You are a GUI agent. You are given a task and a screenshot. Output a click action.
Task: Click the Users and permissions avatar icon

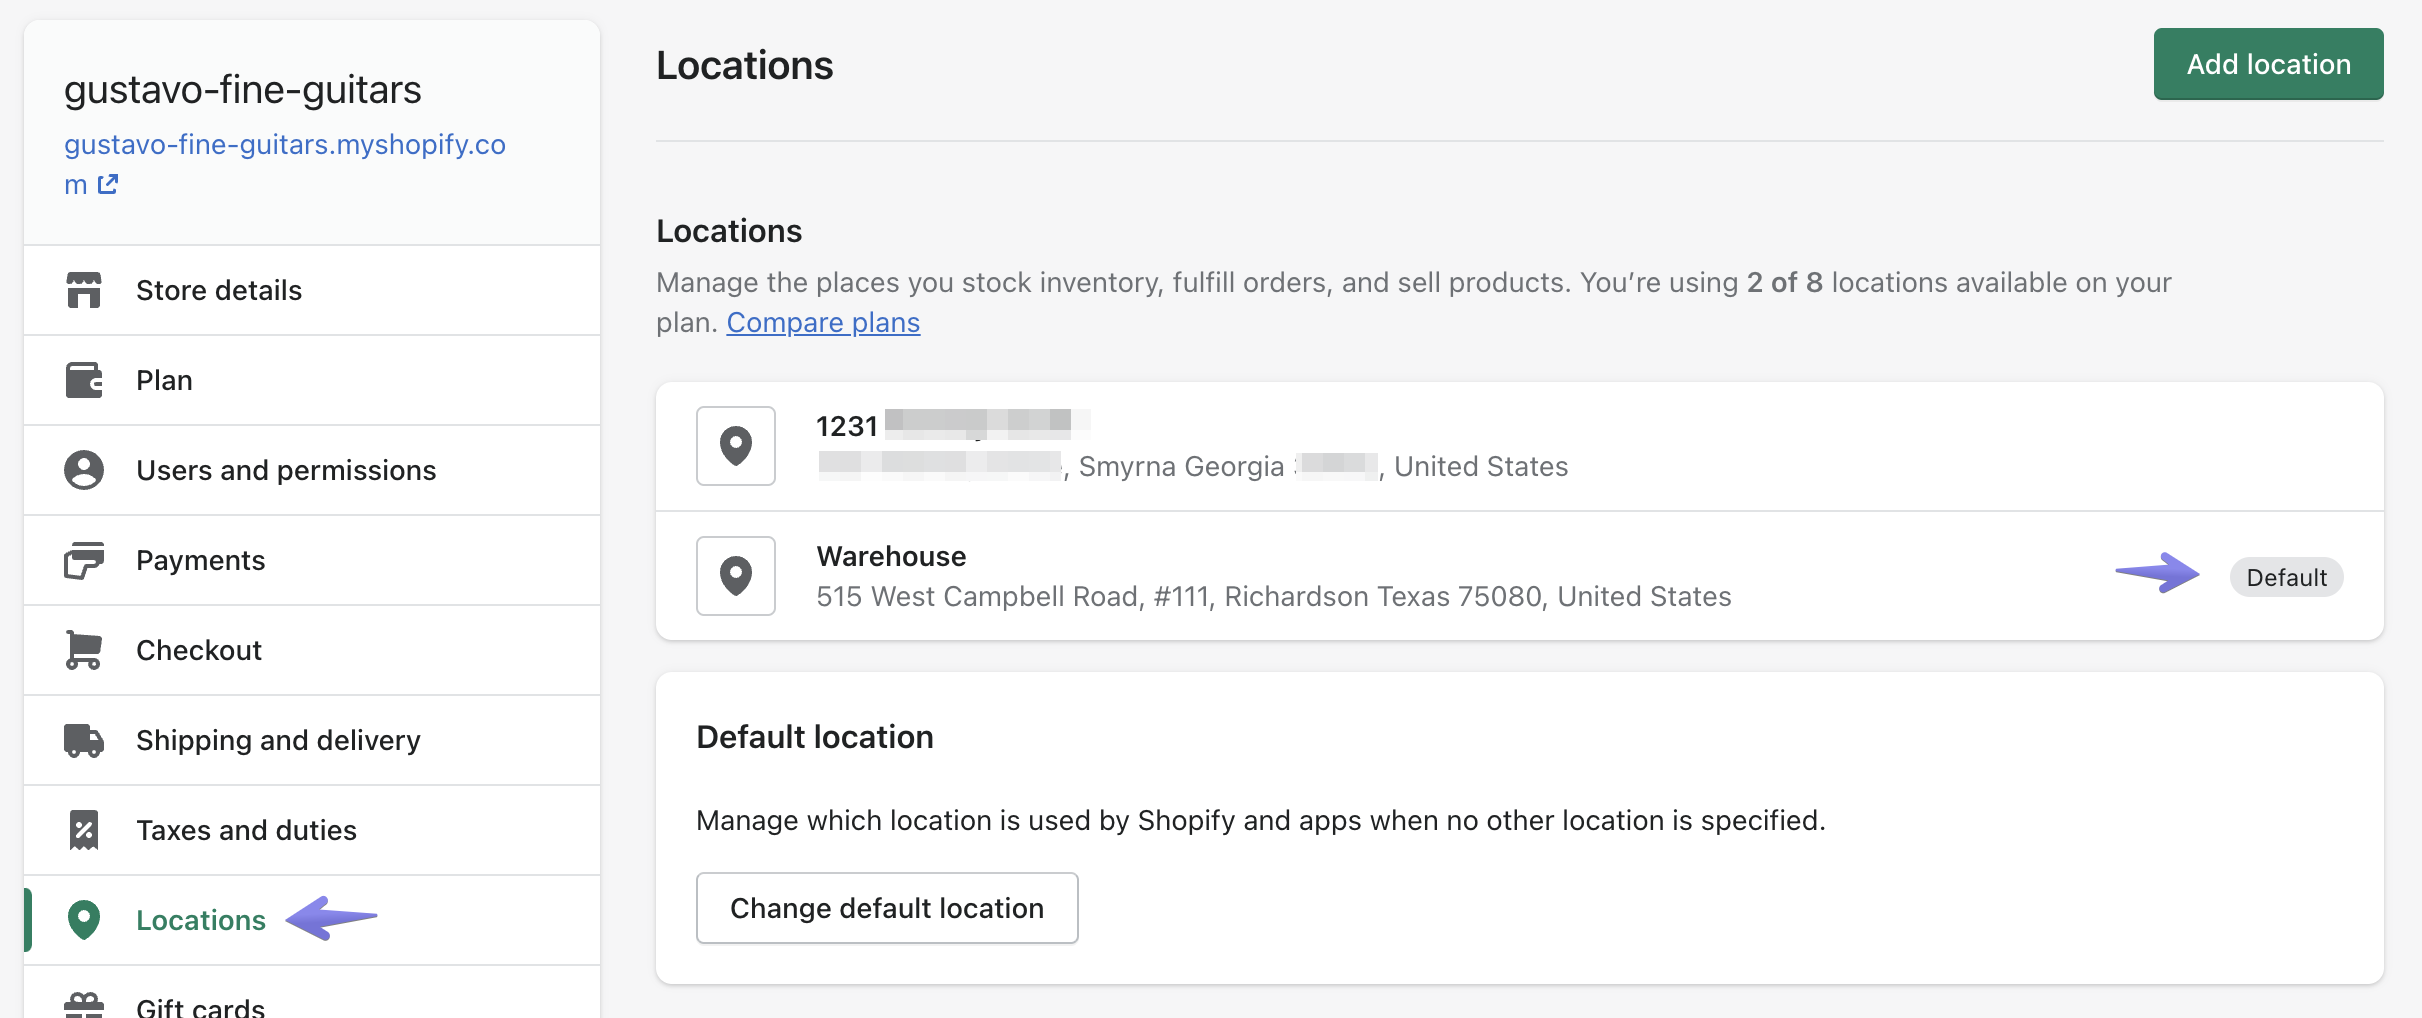pos(84,470)
